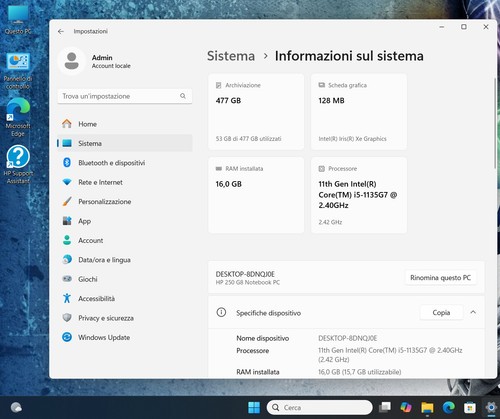
Task: Click the RAM installata 16,0 GB card
Action: pos(256,195)
